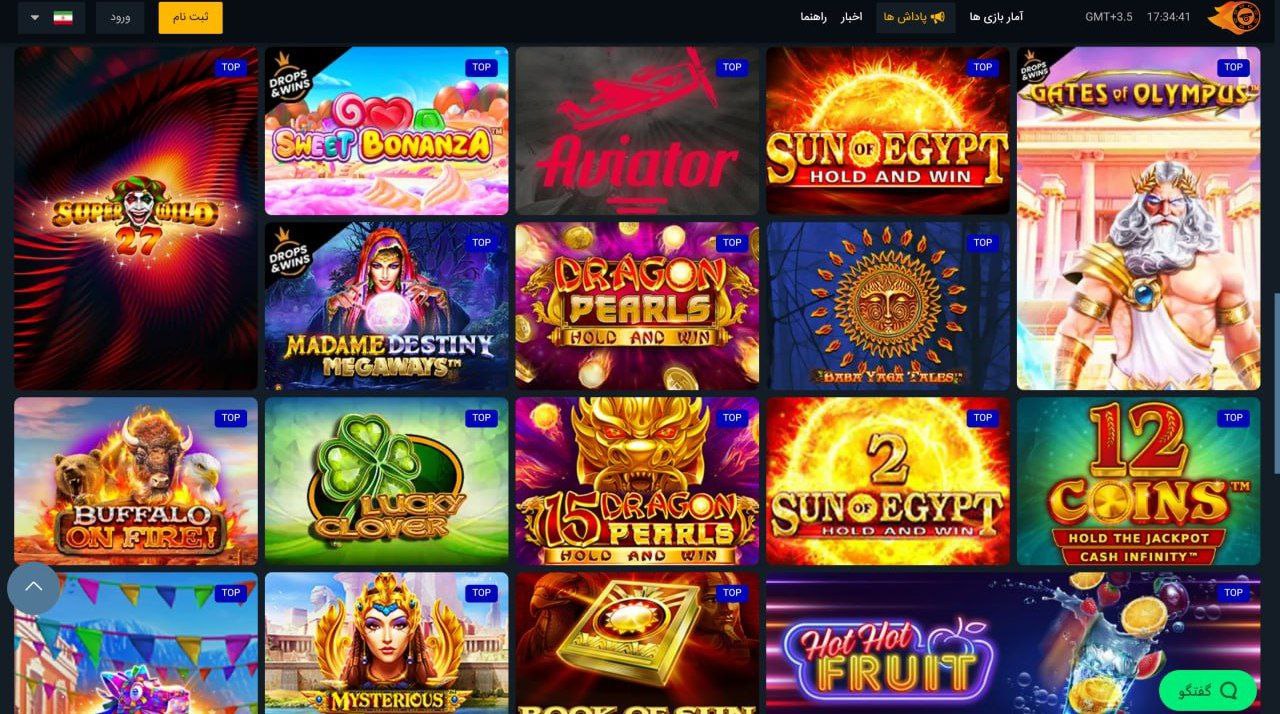Click the yellow ثبت نام button
The image size is (1280, 714).
point(190,18)
